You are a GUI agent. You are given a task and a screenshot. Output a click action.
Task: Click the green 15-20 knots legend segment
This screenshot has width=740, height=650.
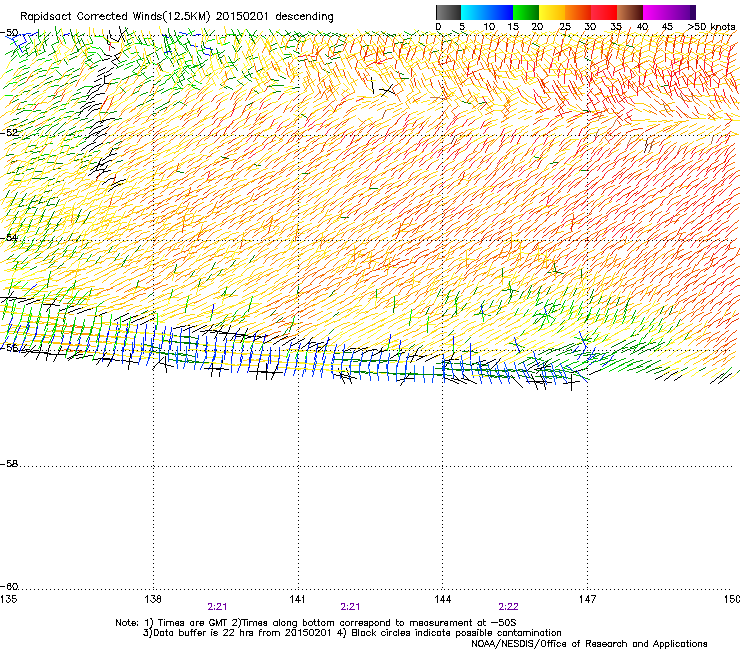[526, 12]
